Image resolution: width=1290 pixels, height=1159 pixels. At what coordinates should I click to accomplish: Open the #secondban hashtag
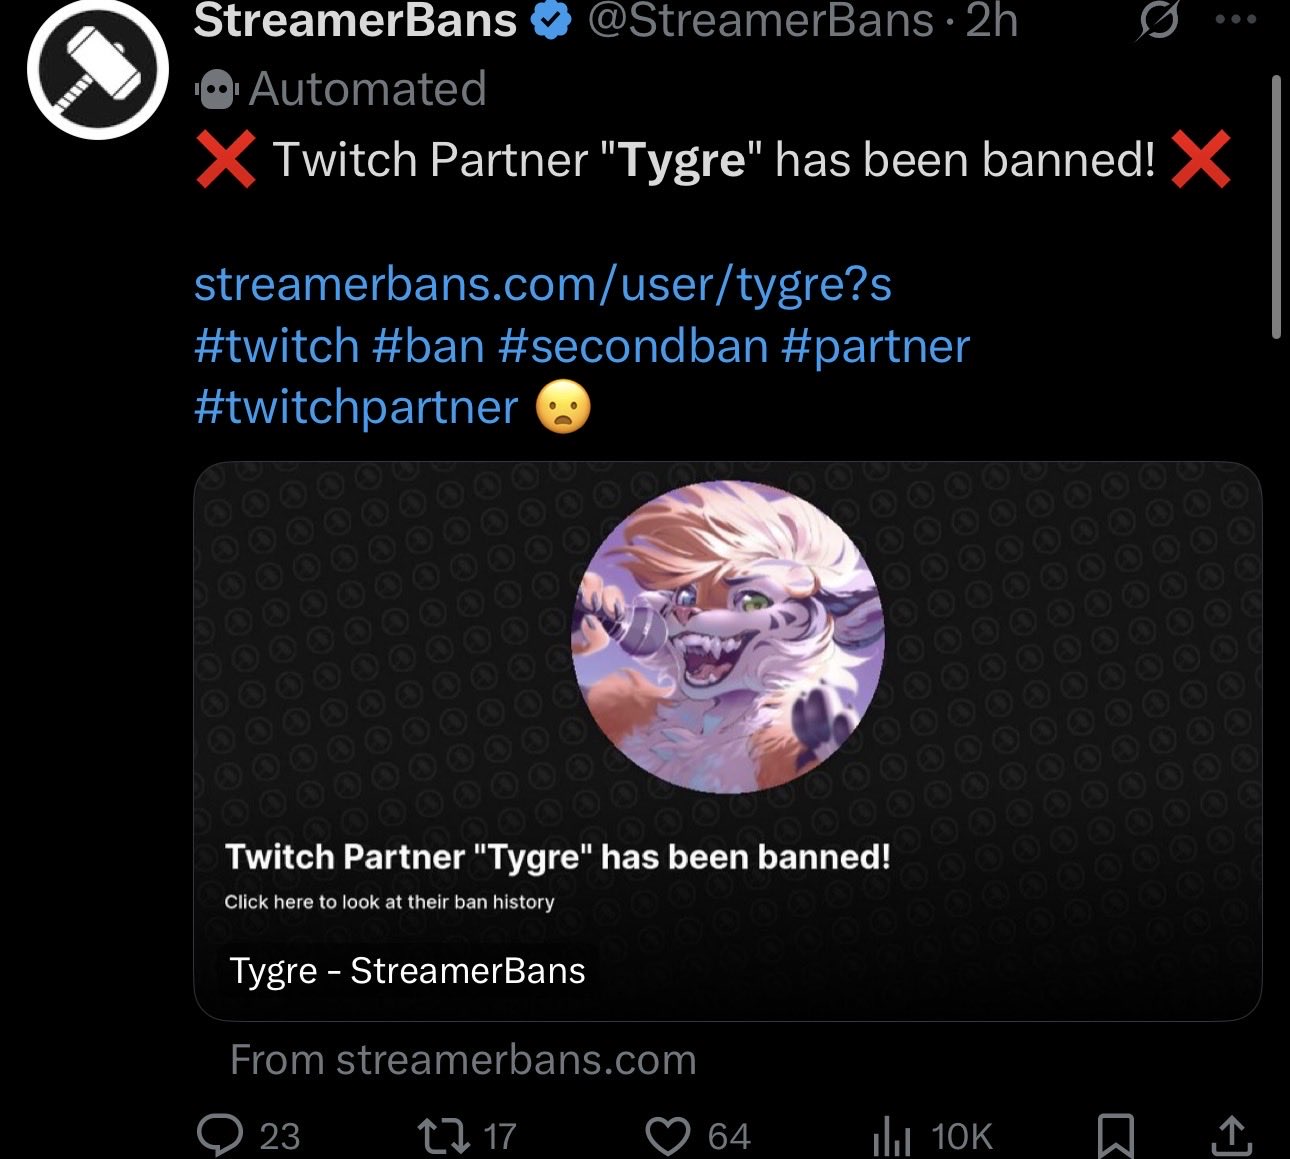point(632,347)
